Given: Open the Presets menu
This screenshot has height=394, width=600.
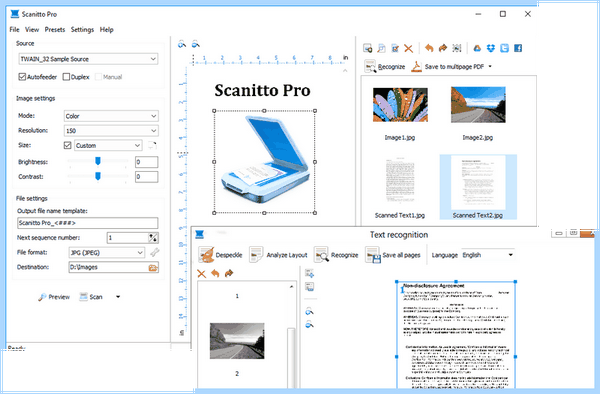Looking at the screenshot, I should pyautogui.click(x=55, y=29).
